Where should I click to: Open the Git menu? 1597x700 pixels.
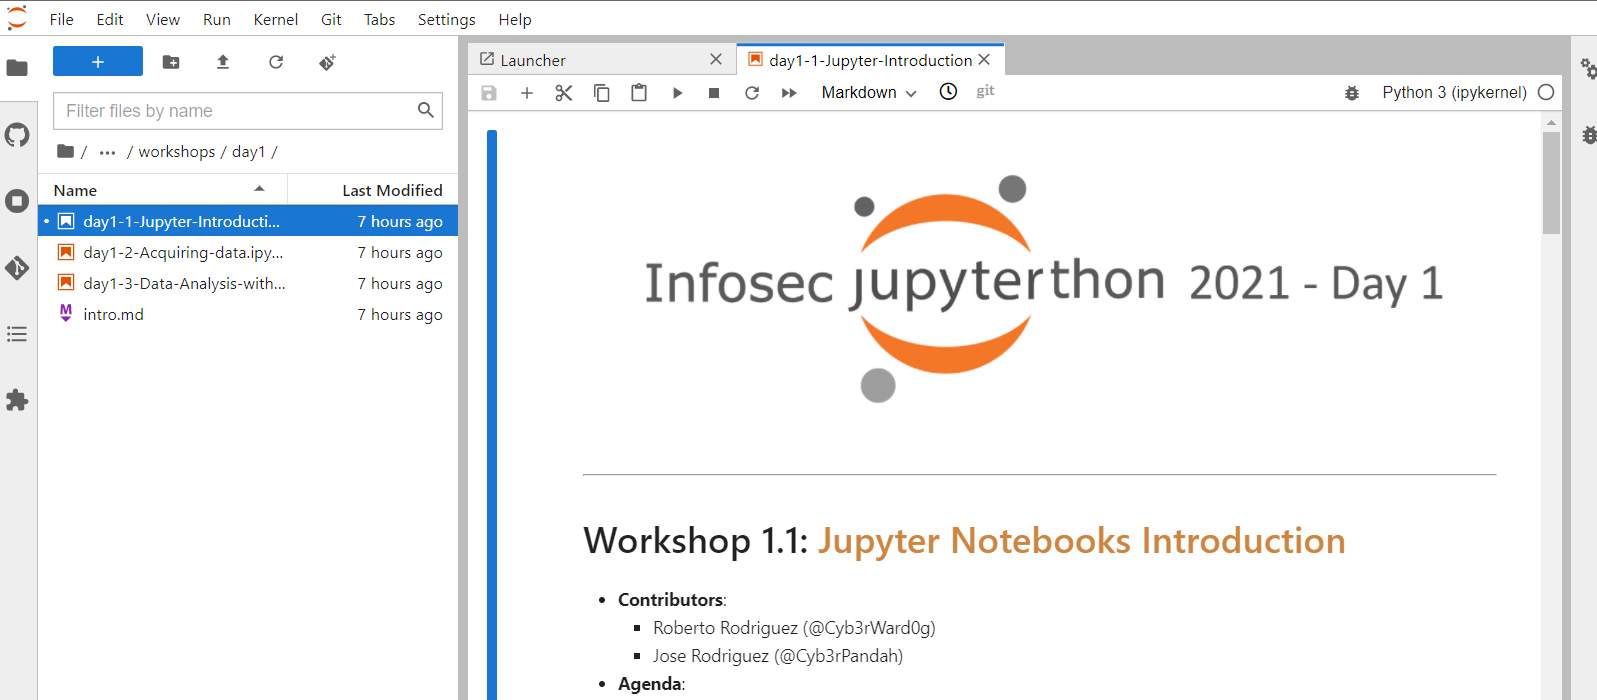click(x=331, y=19)
